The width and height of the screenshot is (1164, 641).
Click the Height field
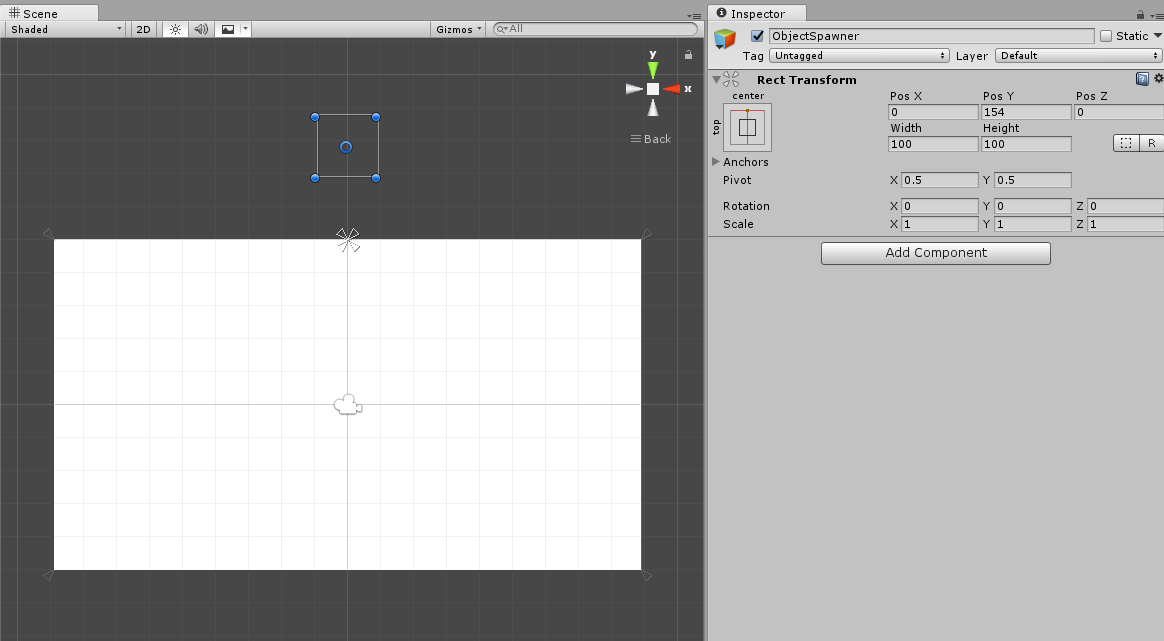[x=1026, y=144]
